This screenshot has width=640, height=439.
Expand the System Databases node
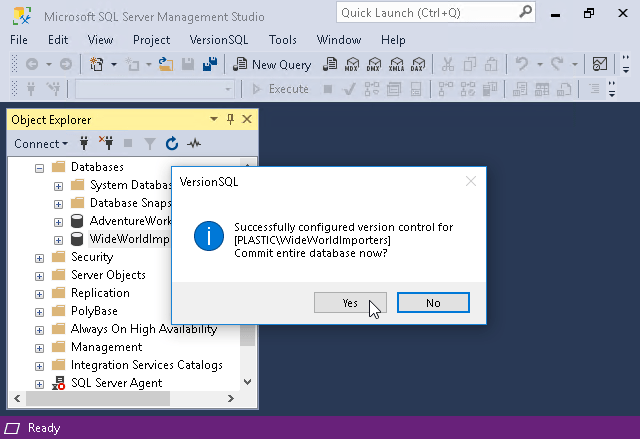coord(58,186)
